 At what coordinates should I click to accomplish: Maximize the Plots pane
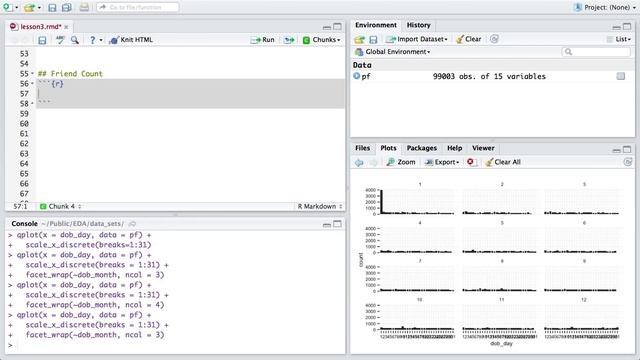pyautogui.click(x=627, y=149)
